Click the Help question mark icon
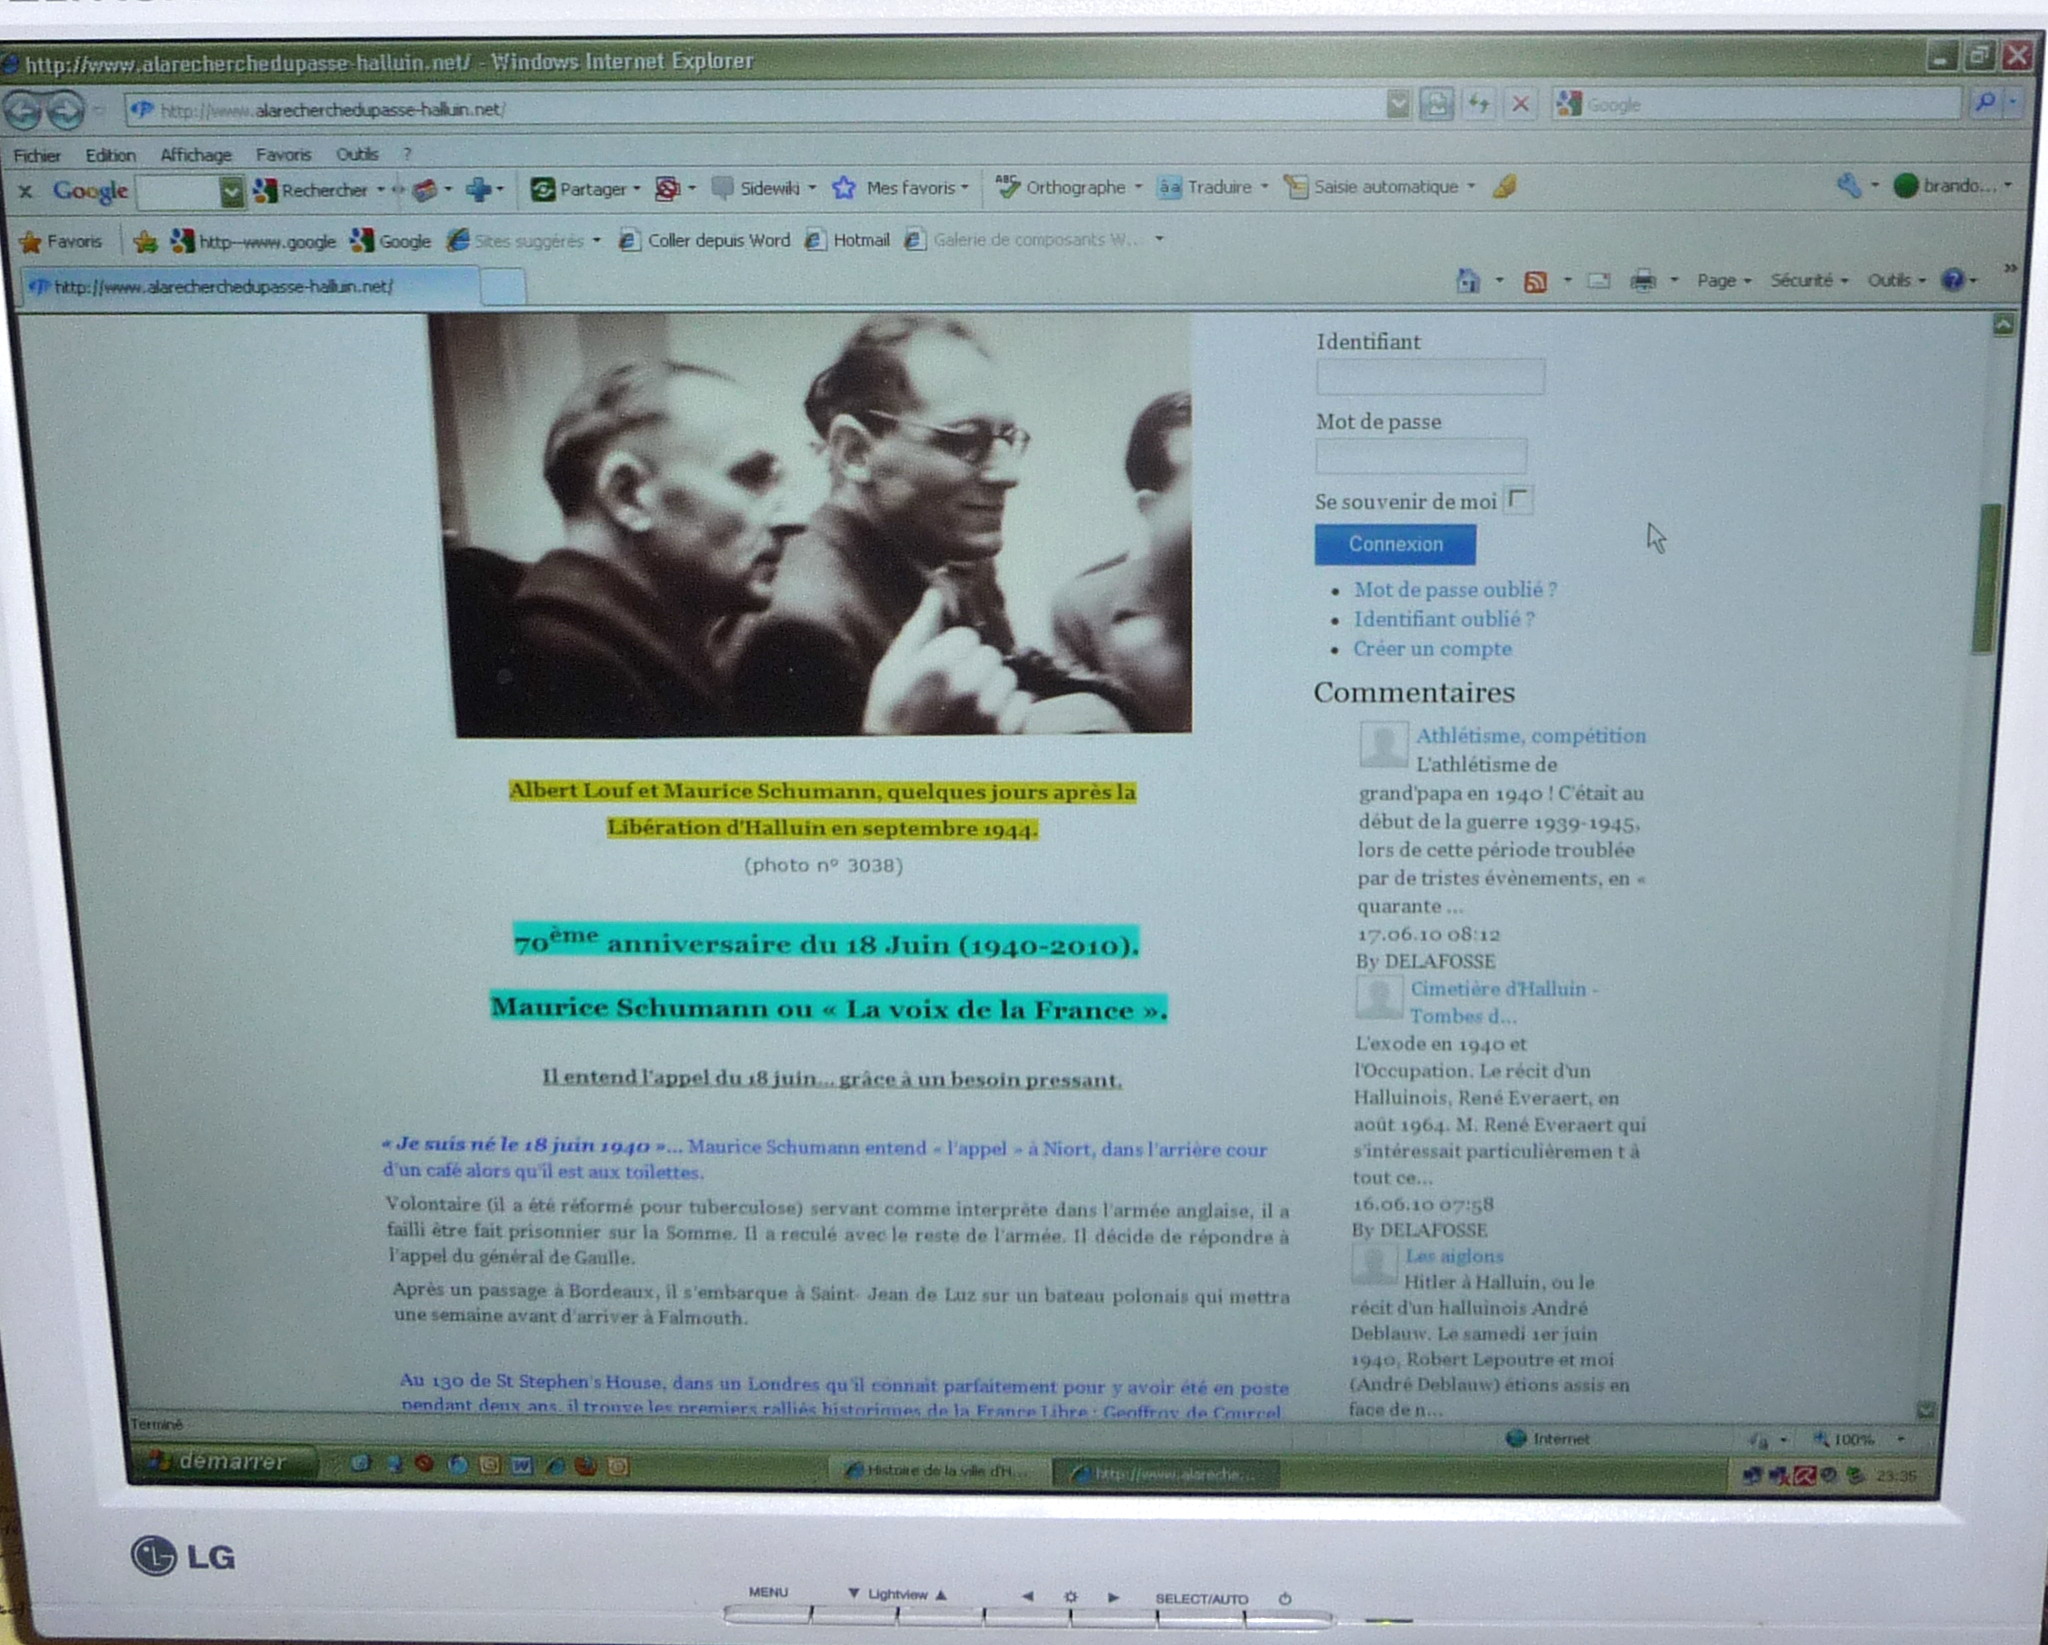Screen dimensions: 2048x1645 tap(1952, 280)
